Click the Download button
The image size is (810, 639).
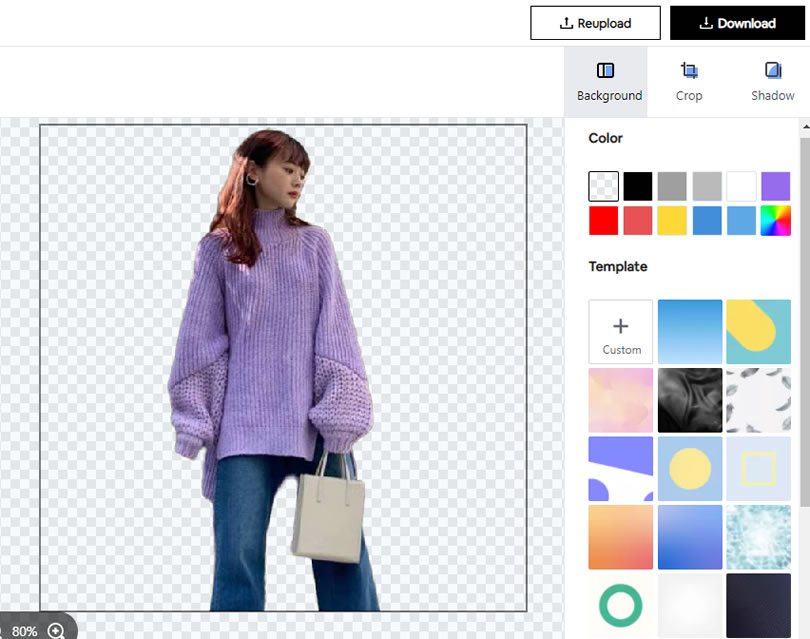tap(737, 23)
